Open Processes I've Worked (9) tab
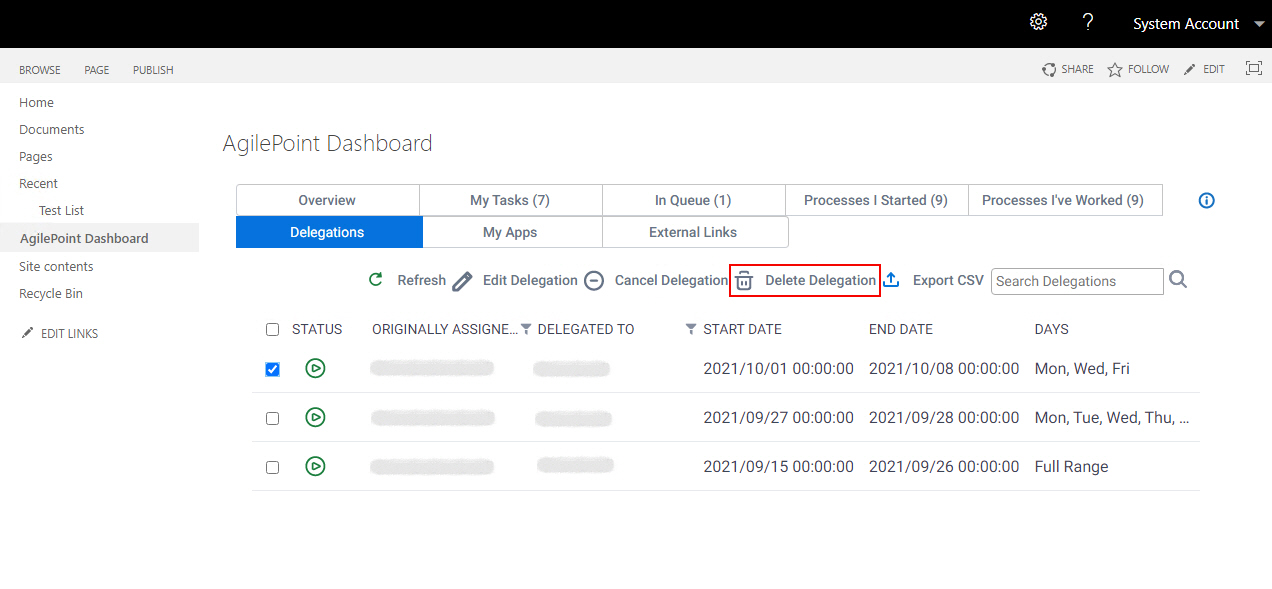 (1063, 200)
